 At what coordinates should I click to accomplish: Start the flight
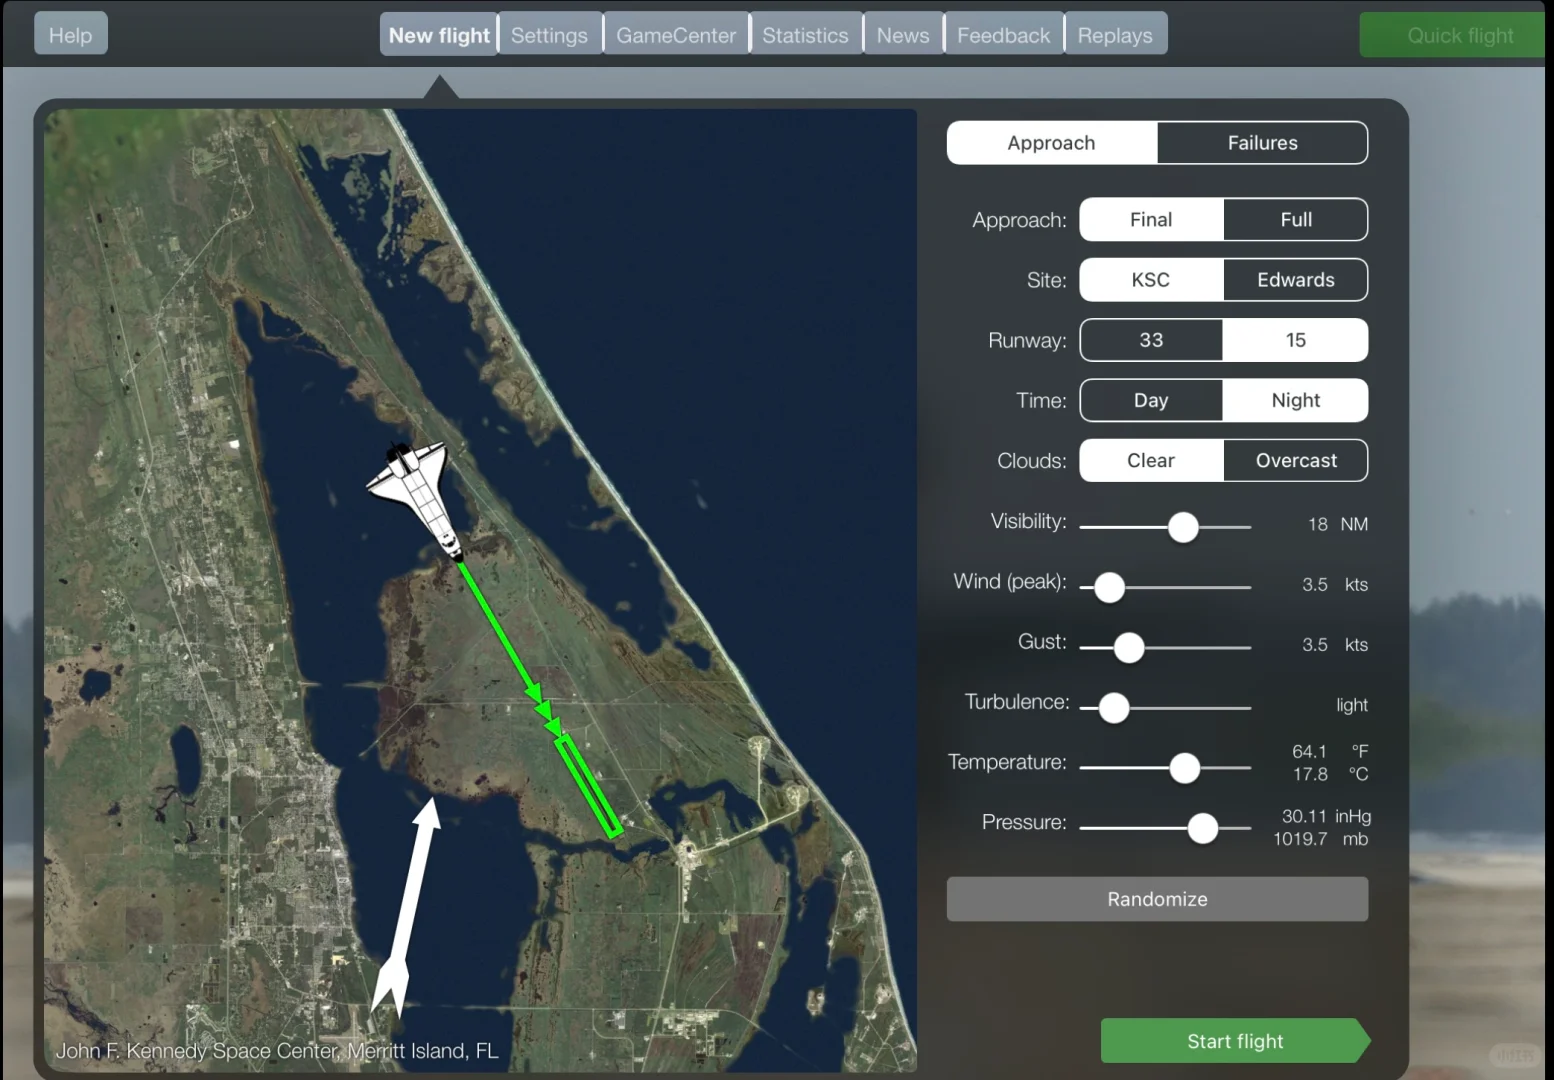pos(1235,1041)
